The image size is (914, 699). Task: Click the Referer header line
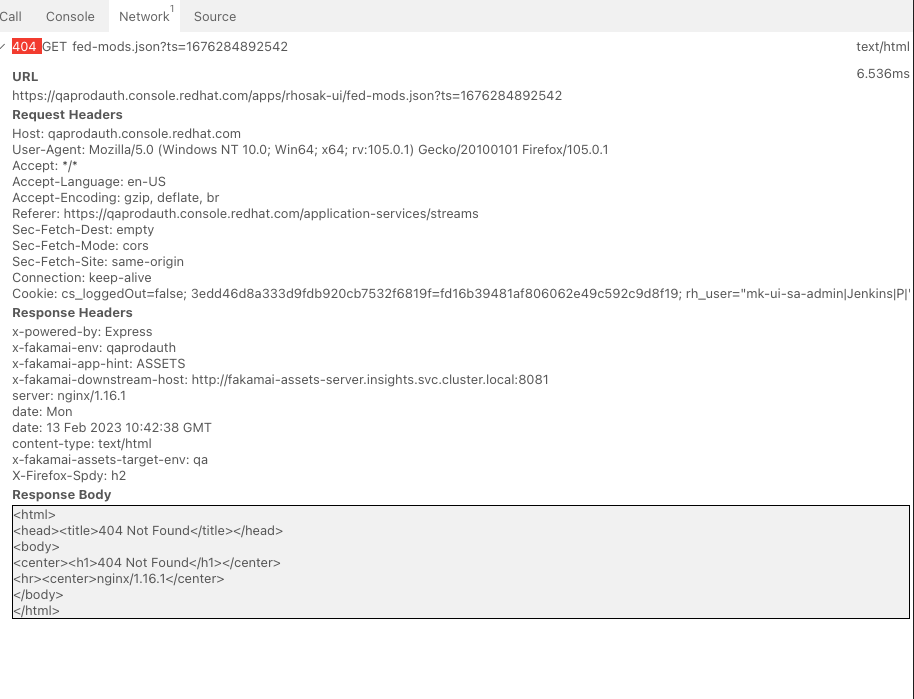pyautogui.click(x=245, y=214)
